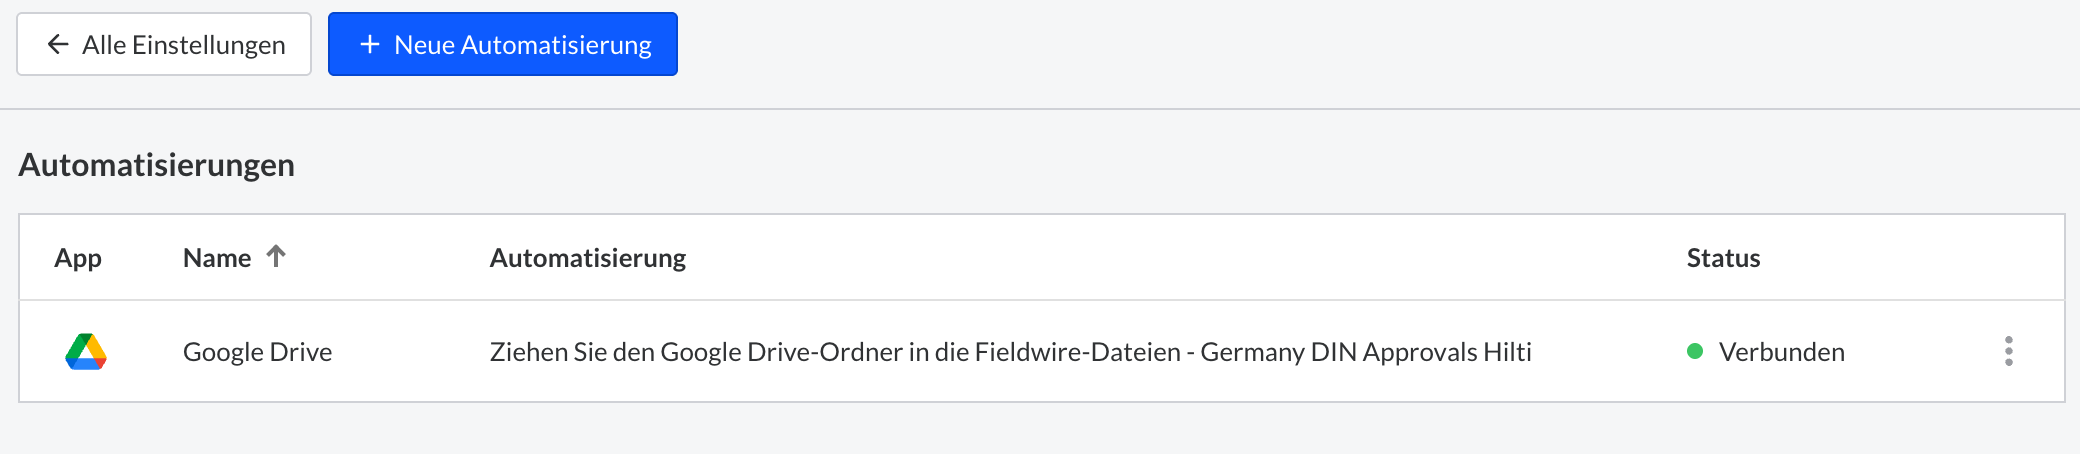The width and height of the screenshot is (2080, 454).
Task: Click the word Hilti ending the row description
Action: [x=1507, y=352]
